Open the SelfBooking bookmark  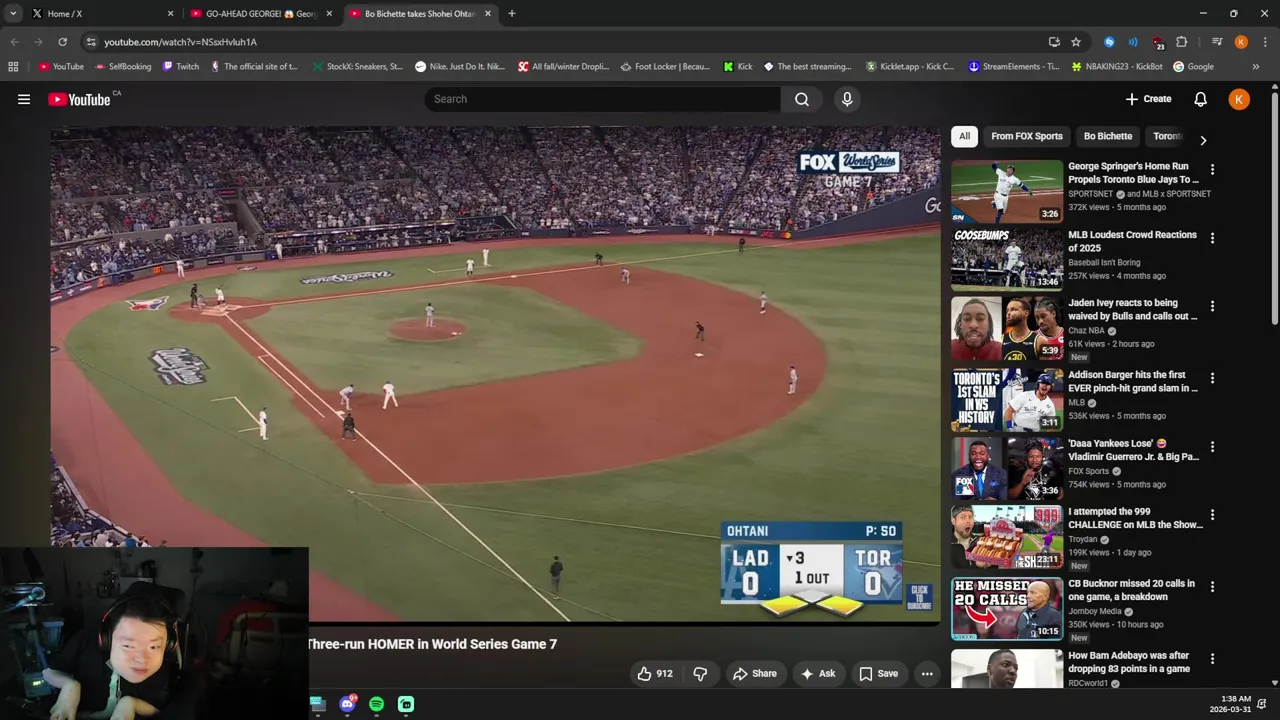[x=123, y=67]
